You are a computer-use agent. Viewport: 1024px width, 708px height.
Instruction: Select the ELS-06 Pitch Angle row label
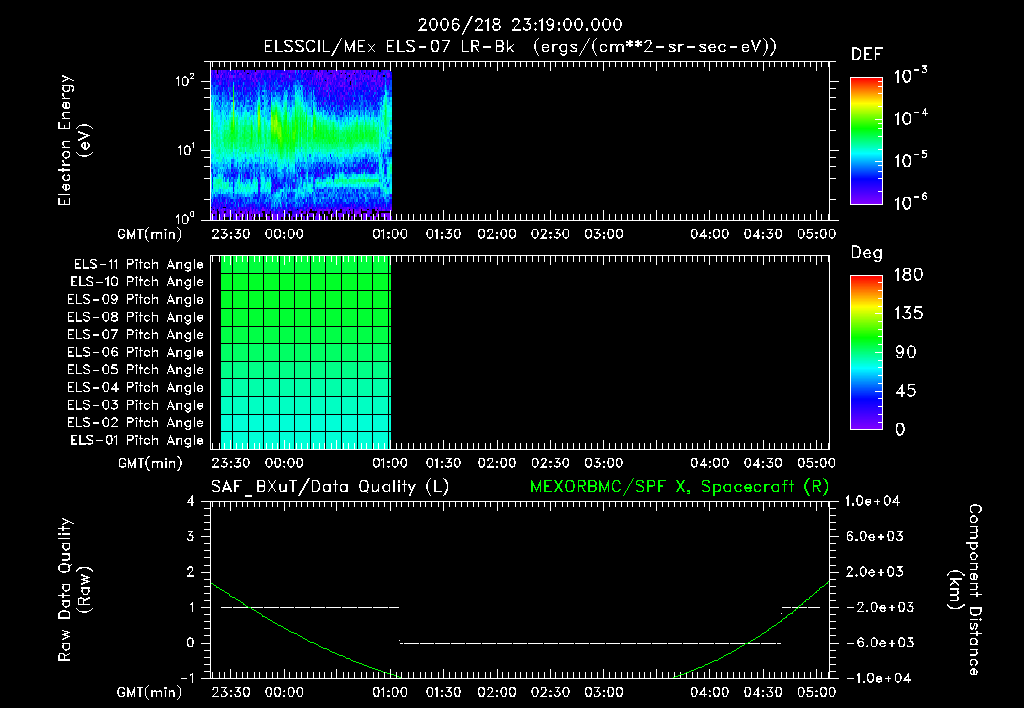click(x=135, y=352)
